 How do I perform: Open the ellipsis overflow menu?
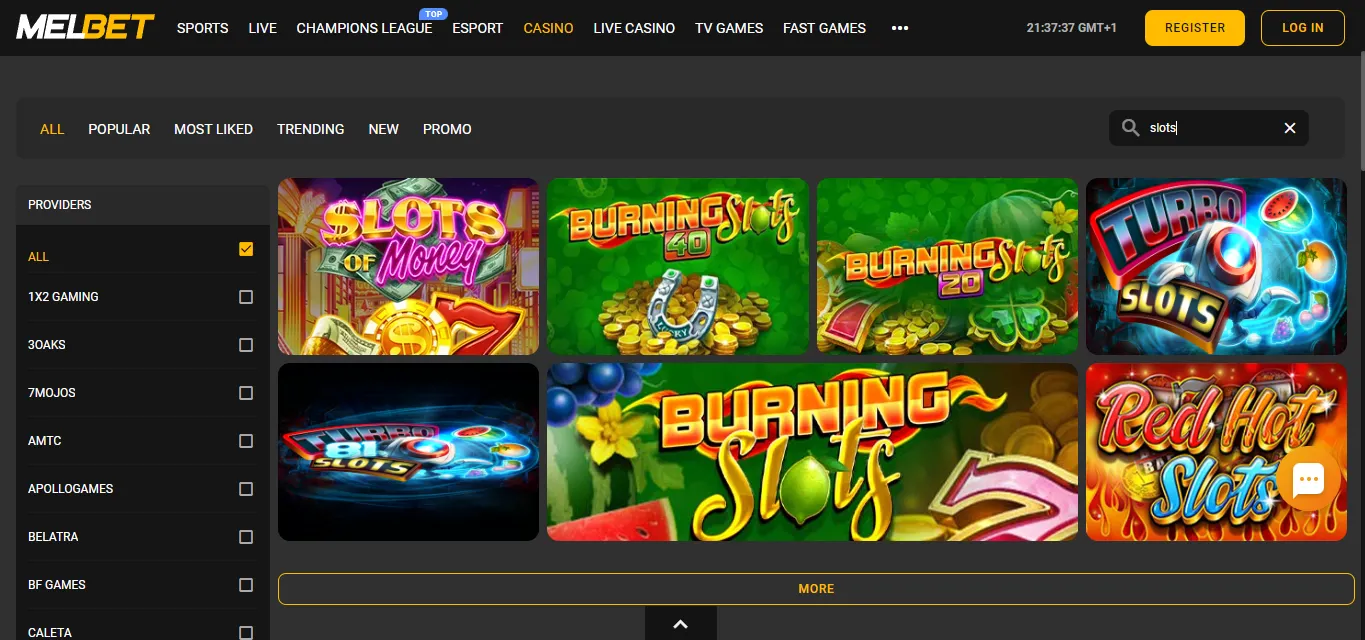(899, 28)
